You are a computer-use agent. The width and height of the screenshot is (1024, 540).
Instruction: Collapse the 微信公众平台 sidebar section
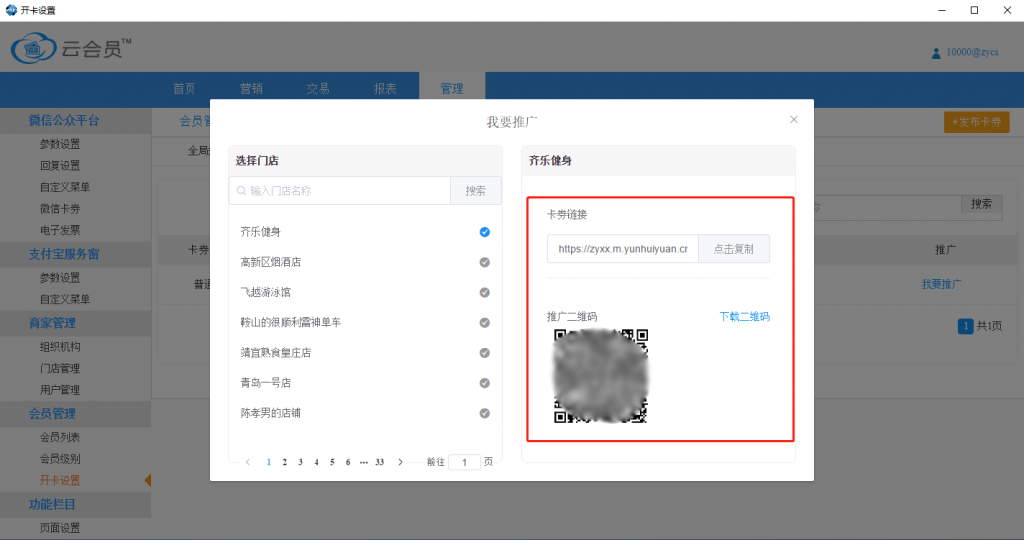pyautogui.click(x=75, y=121)
